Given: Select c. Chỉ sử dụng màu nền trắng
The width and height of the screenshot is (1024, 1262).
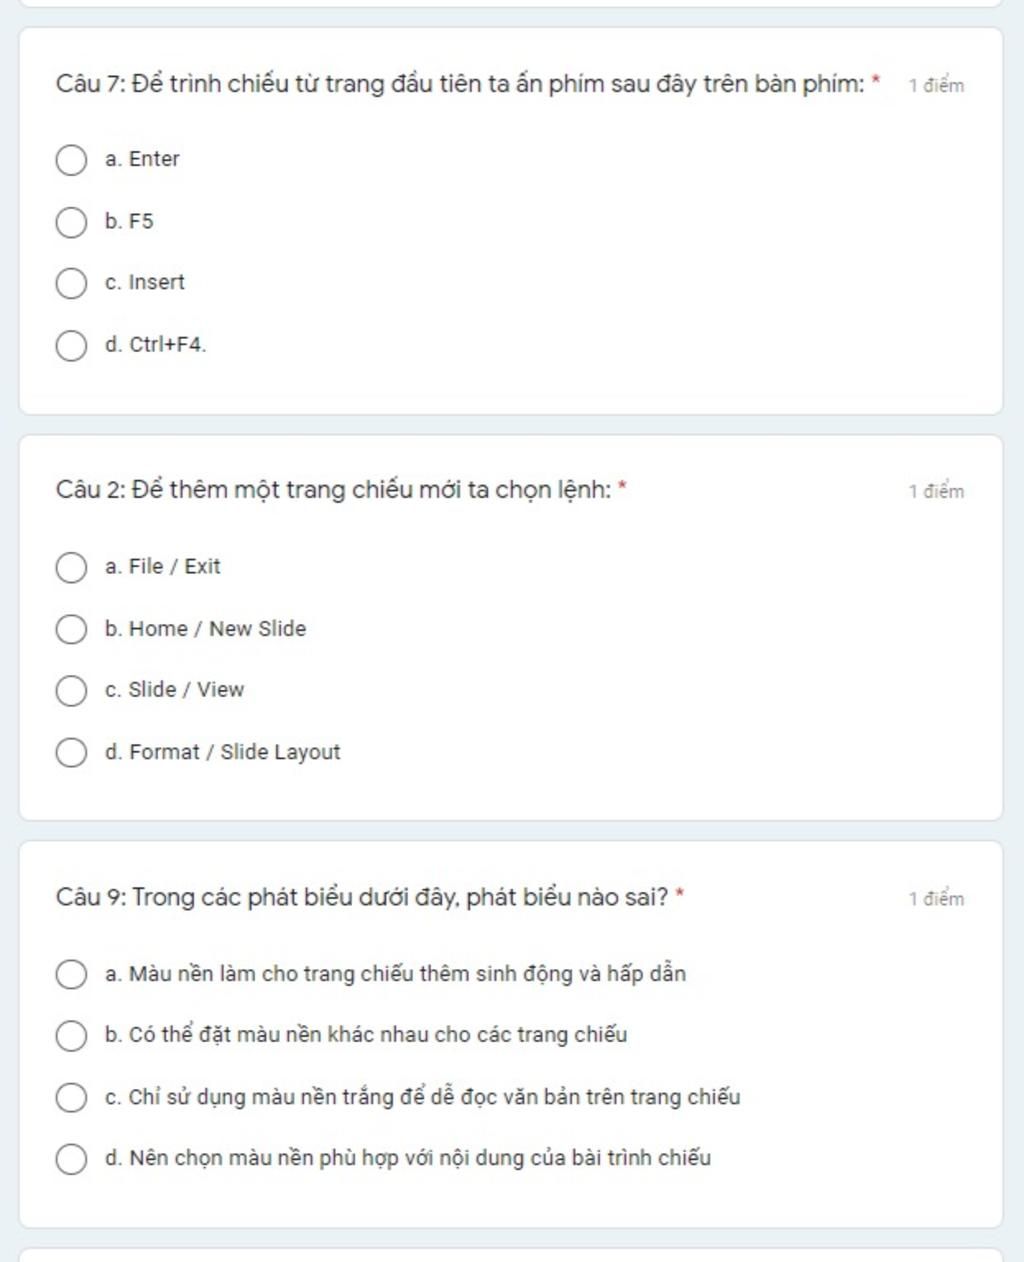Looking at the screenshot, I should tap(71, 1097).
